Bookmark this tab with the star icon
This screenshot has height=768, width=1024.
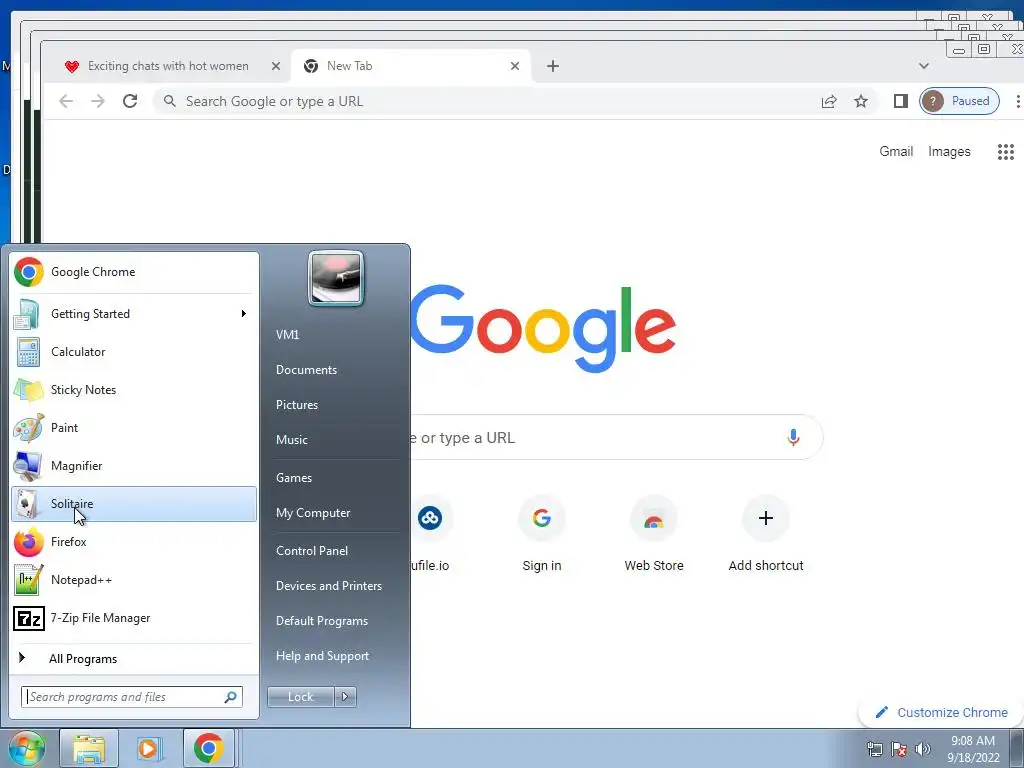[x=861, y=101]
